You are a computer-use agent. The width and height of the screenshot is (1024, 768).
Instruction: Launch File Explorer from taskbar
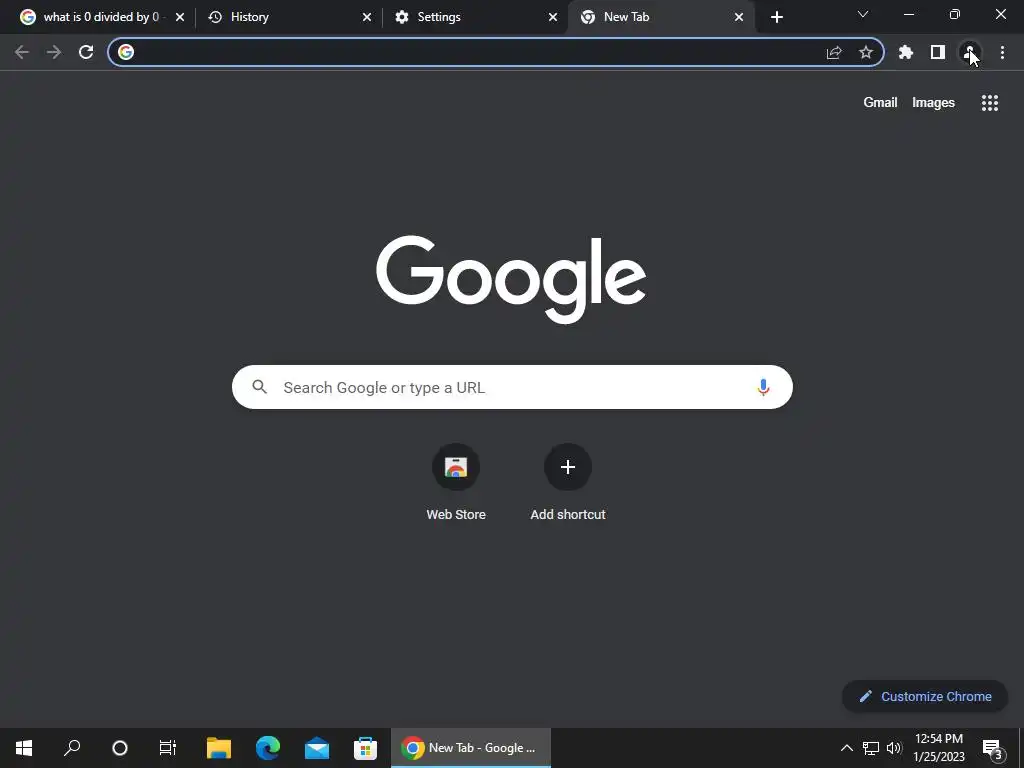[219, 748]
